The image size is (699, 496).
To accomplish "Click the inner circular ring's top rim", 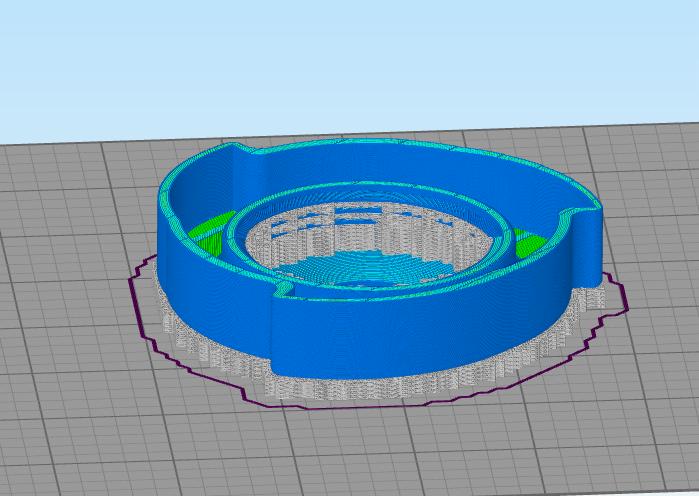I will 370,185.
